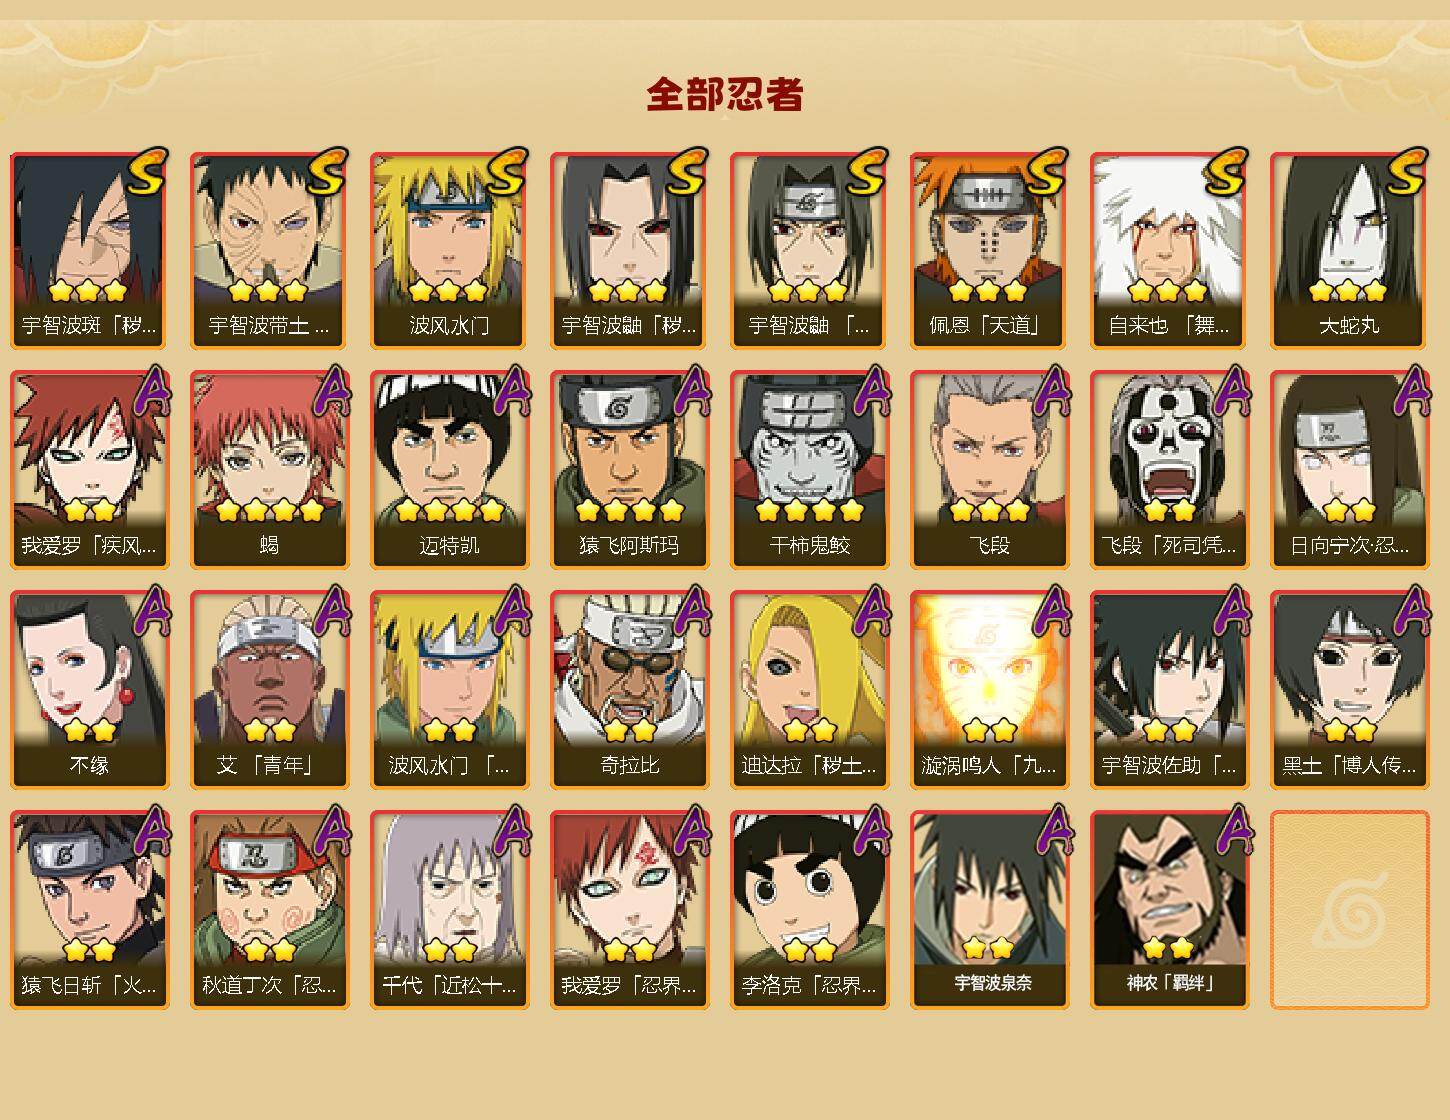Choose the 艾「青年」 ninja portrait
The height and width of the screenshot is (1120, 1450).
[269, 690]
